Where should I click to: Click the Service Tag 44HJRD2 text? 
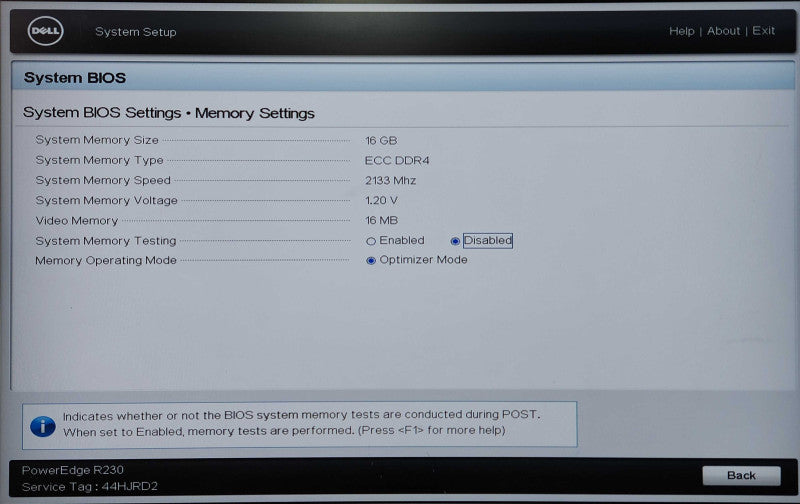coord(90,487)
